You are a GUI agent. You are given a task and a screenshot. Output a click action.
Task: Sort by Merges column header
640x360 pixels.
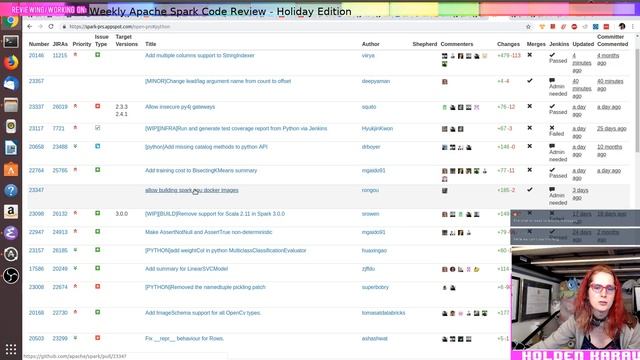[536, 44]
